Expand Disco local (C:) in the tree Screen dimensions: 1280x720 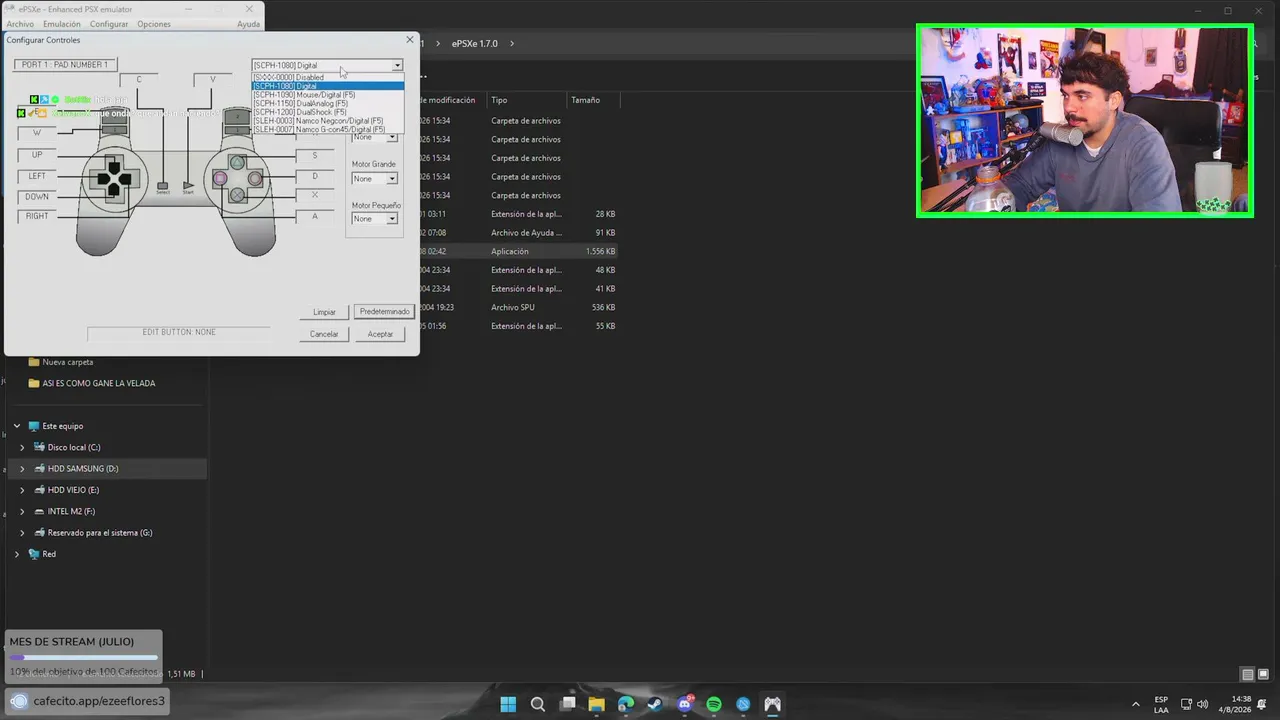point(22,447)
